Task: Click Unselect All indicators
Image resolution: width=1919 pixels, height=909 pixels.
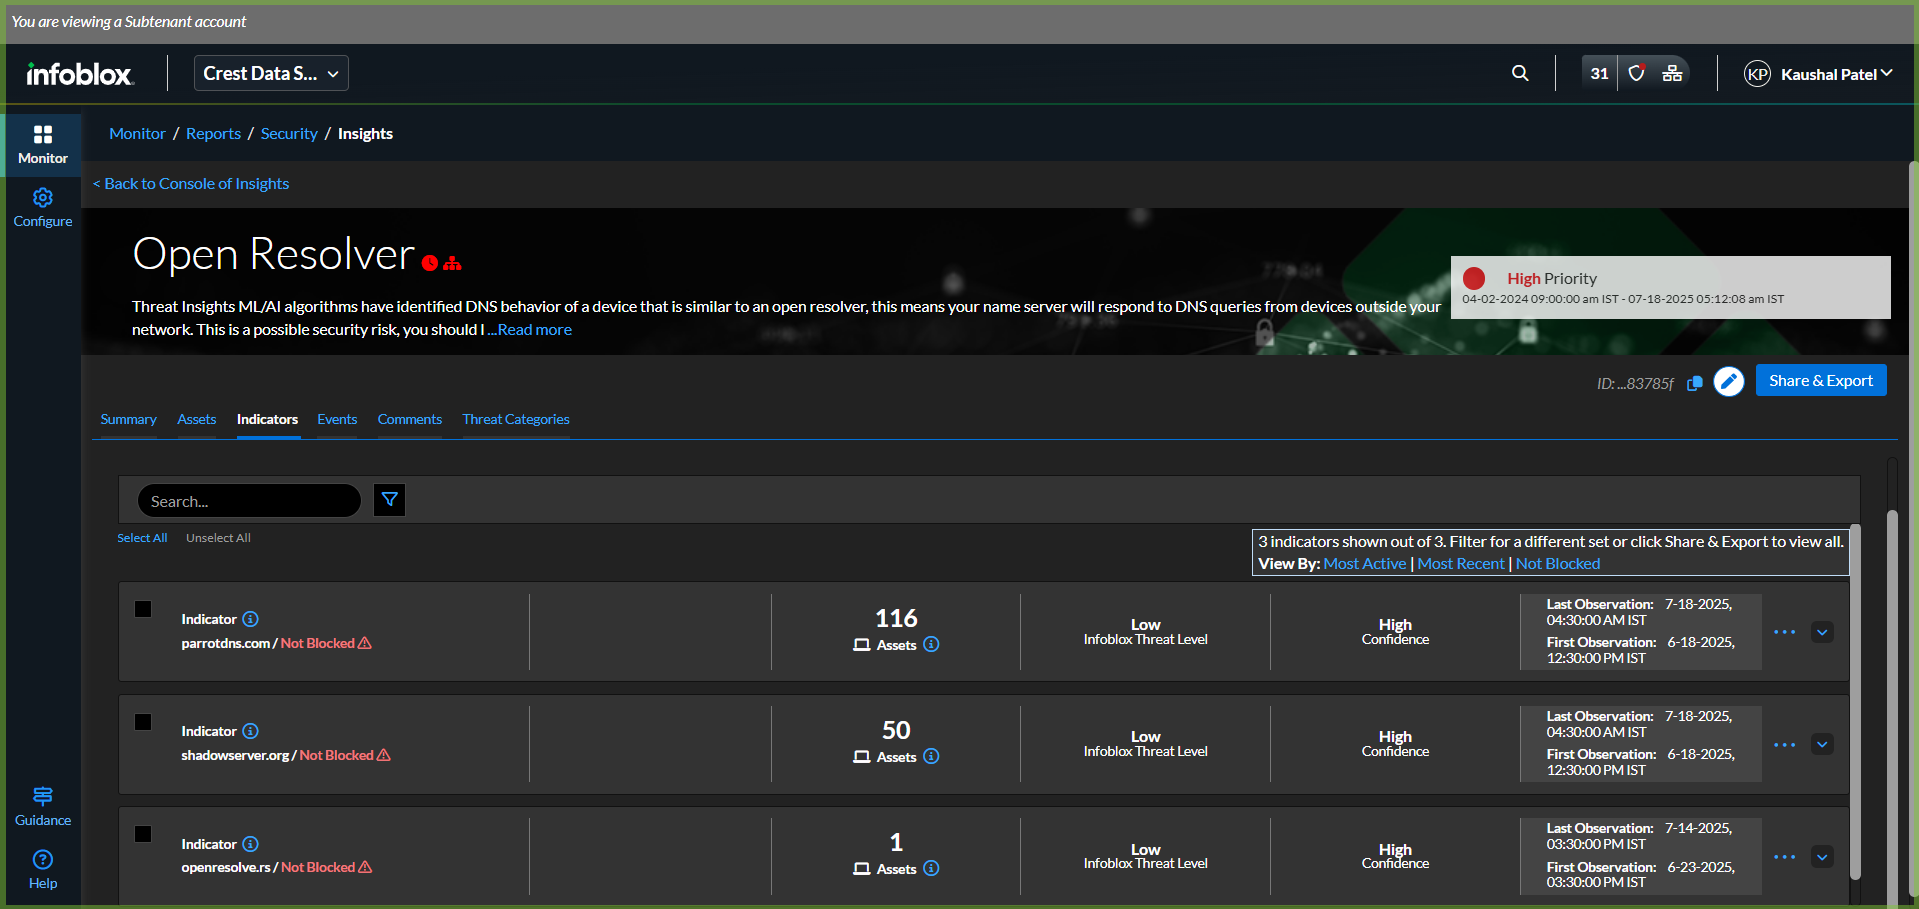Action: [218, 538]
